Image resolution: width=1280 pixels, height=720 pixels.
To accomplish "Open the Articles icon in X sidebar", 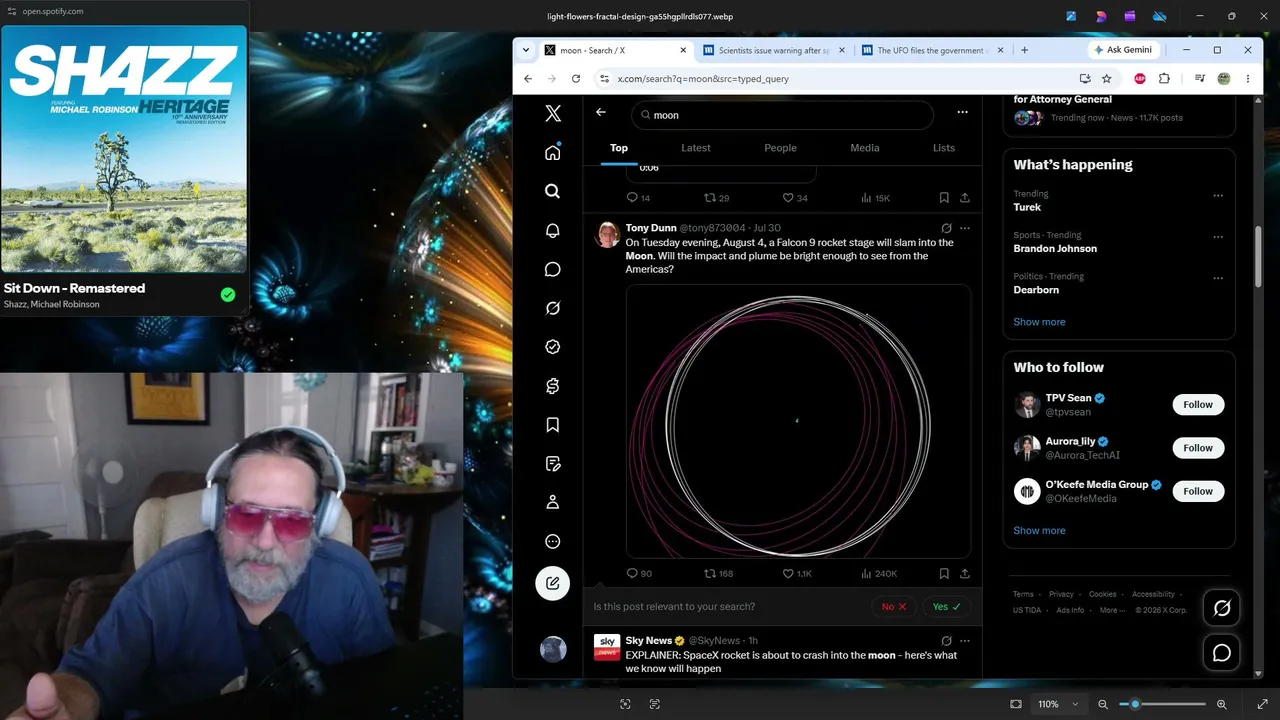I will pyautogui.click(x=552, y=464).
